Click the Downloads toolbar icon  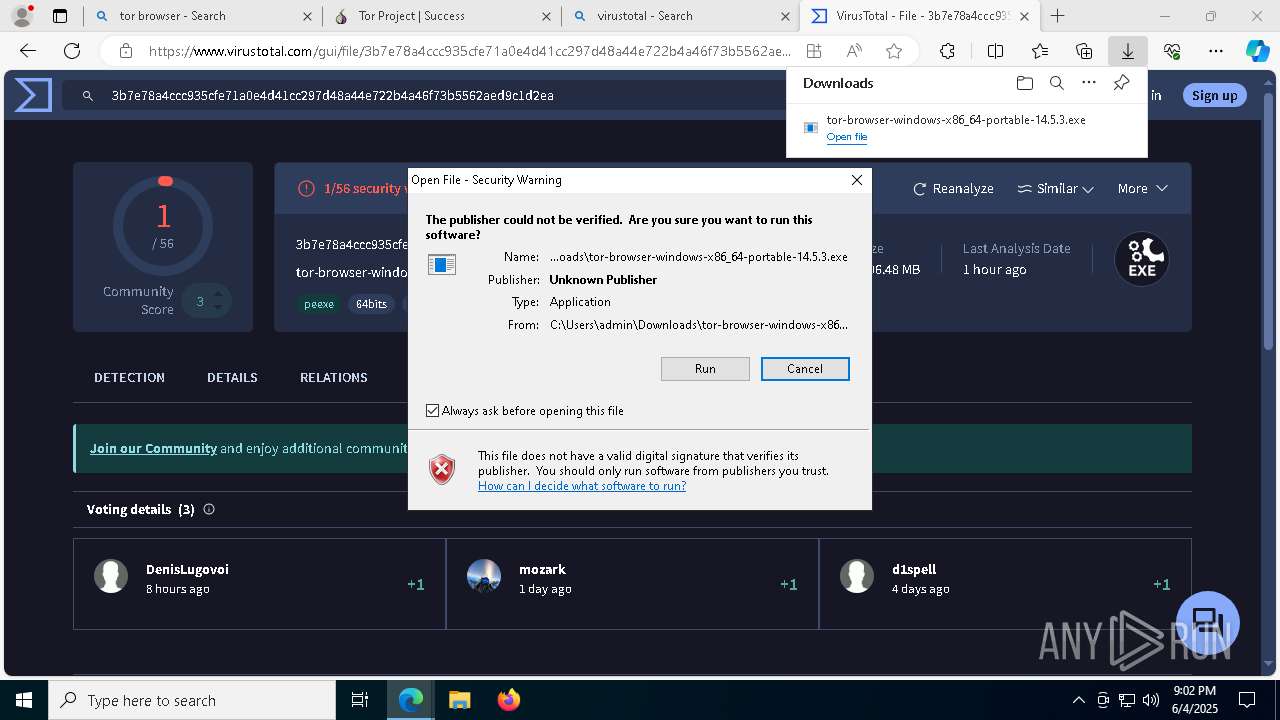coord(1127,51)
